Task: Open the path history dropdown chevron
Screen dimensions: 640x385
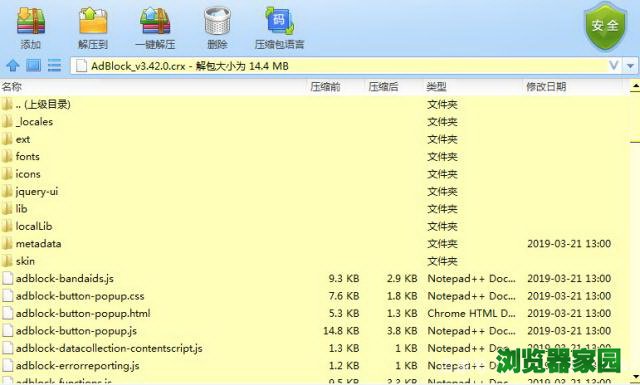Action: (614, 65)
